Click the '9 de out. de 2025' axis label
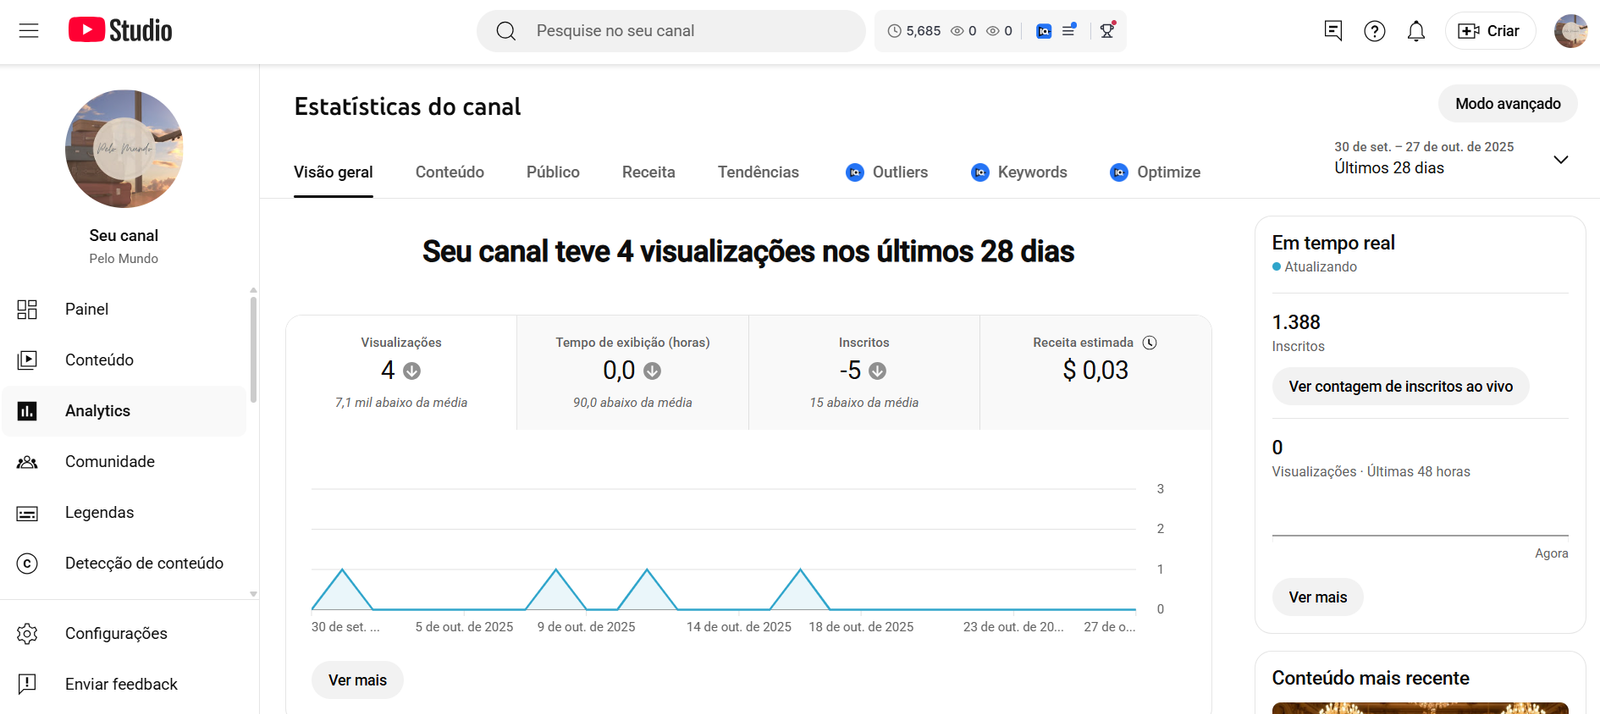 point(586,627)
